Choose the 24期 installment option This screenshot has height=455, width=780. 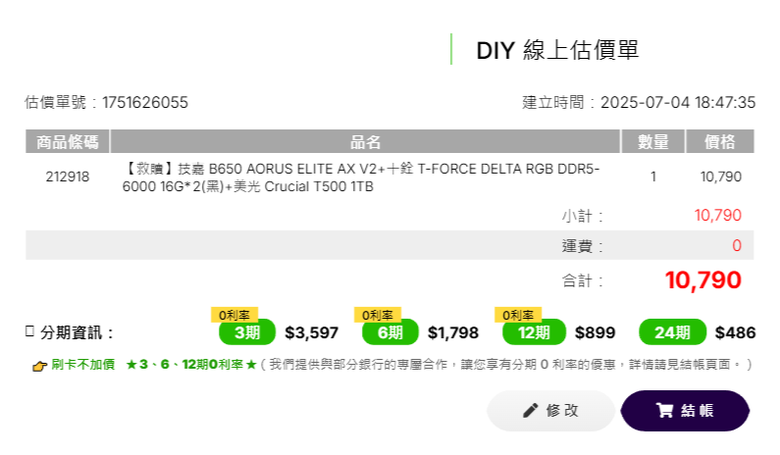click(x=672, y=332)
